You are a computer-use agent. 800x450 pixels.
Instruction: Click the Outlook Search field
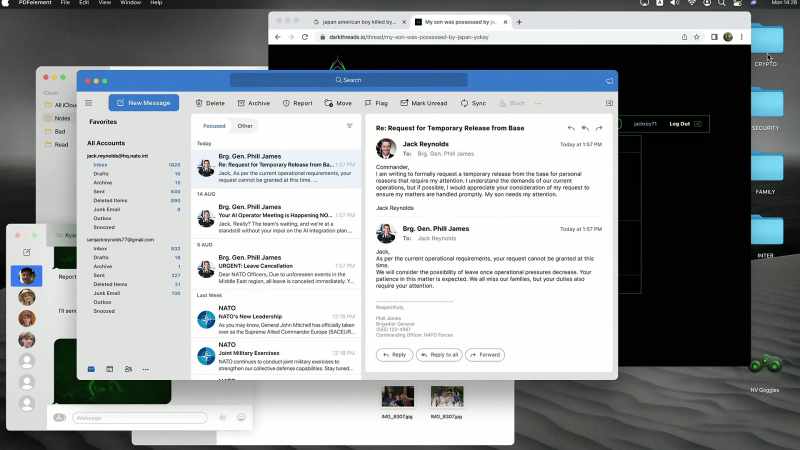(348, 80)
